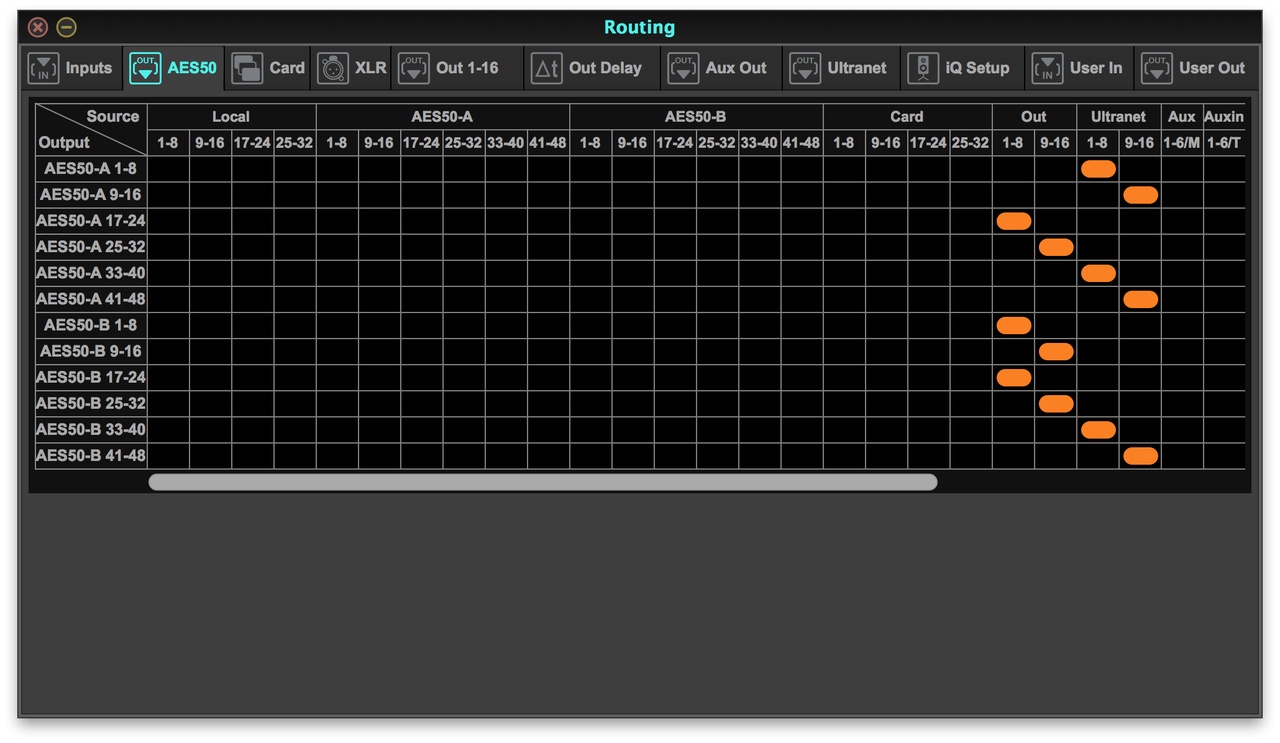Click the horizontal scrollbar below the matrix
The image size is (1280, 743).
pos(543,481)
